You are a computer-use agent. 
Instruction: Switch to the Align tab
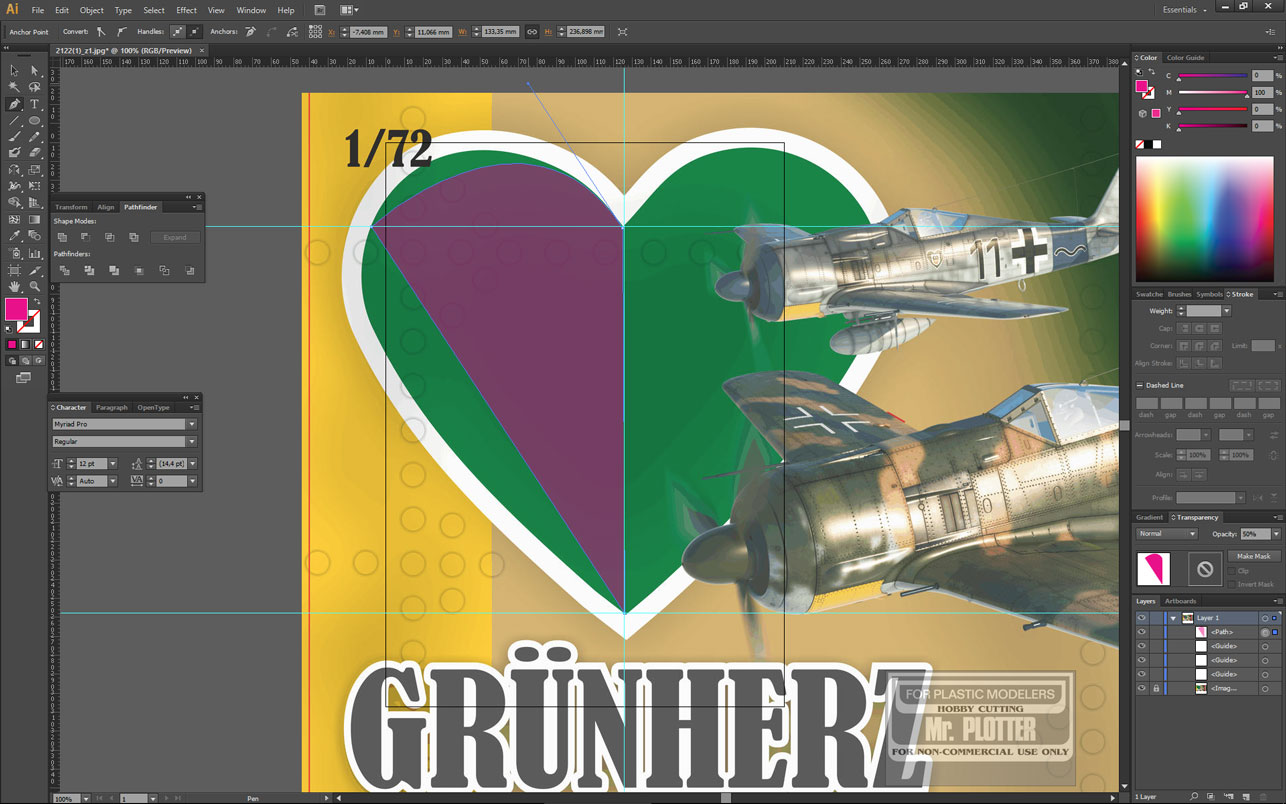point(106,207)
